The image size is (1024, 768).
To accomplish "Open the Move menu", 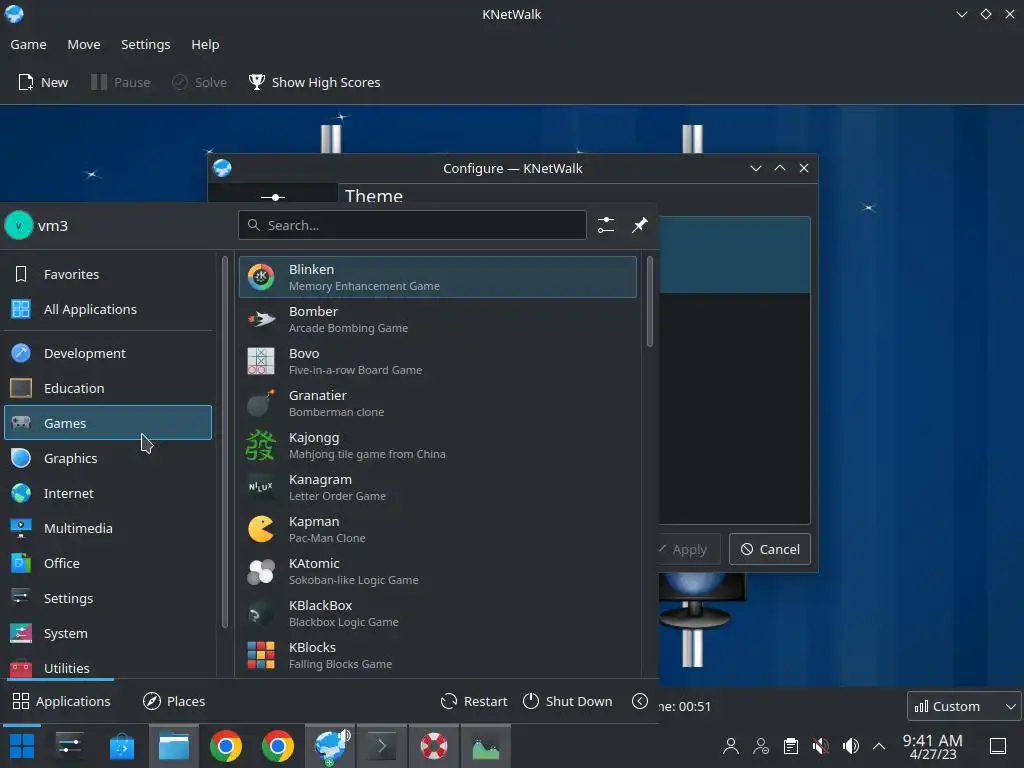I will [84, 44].
